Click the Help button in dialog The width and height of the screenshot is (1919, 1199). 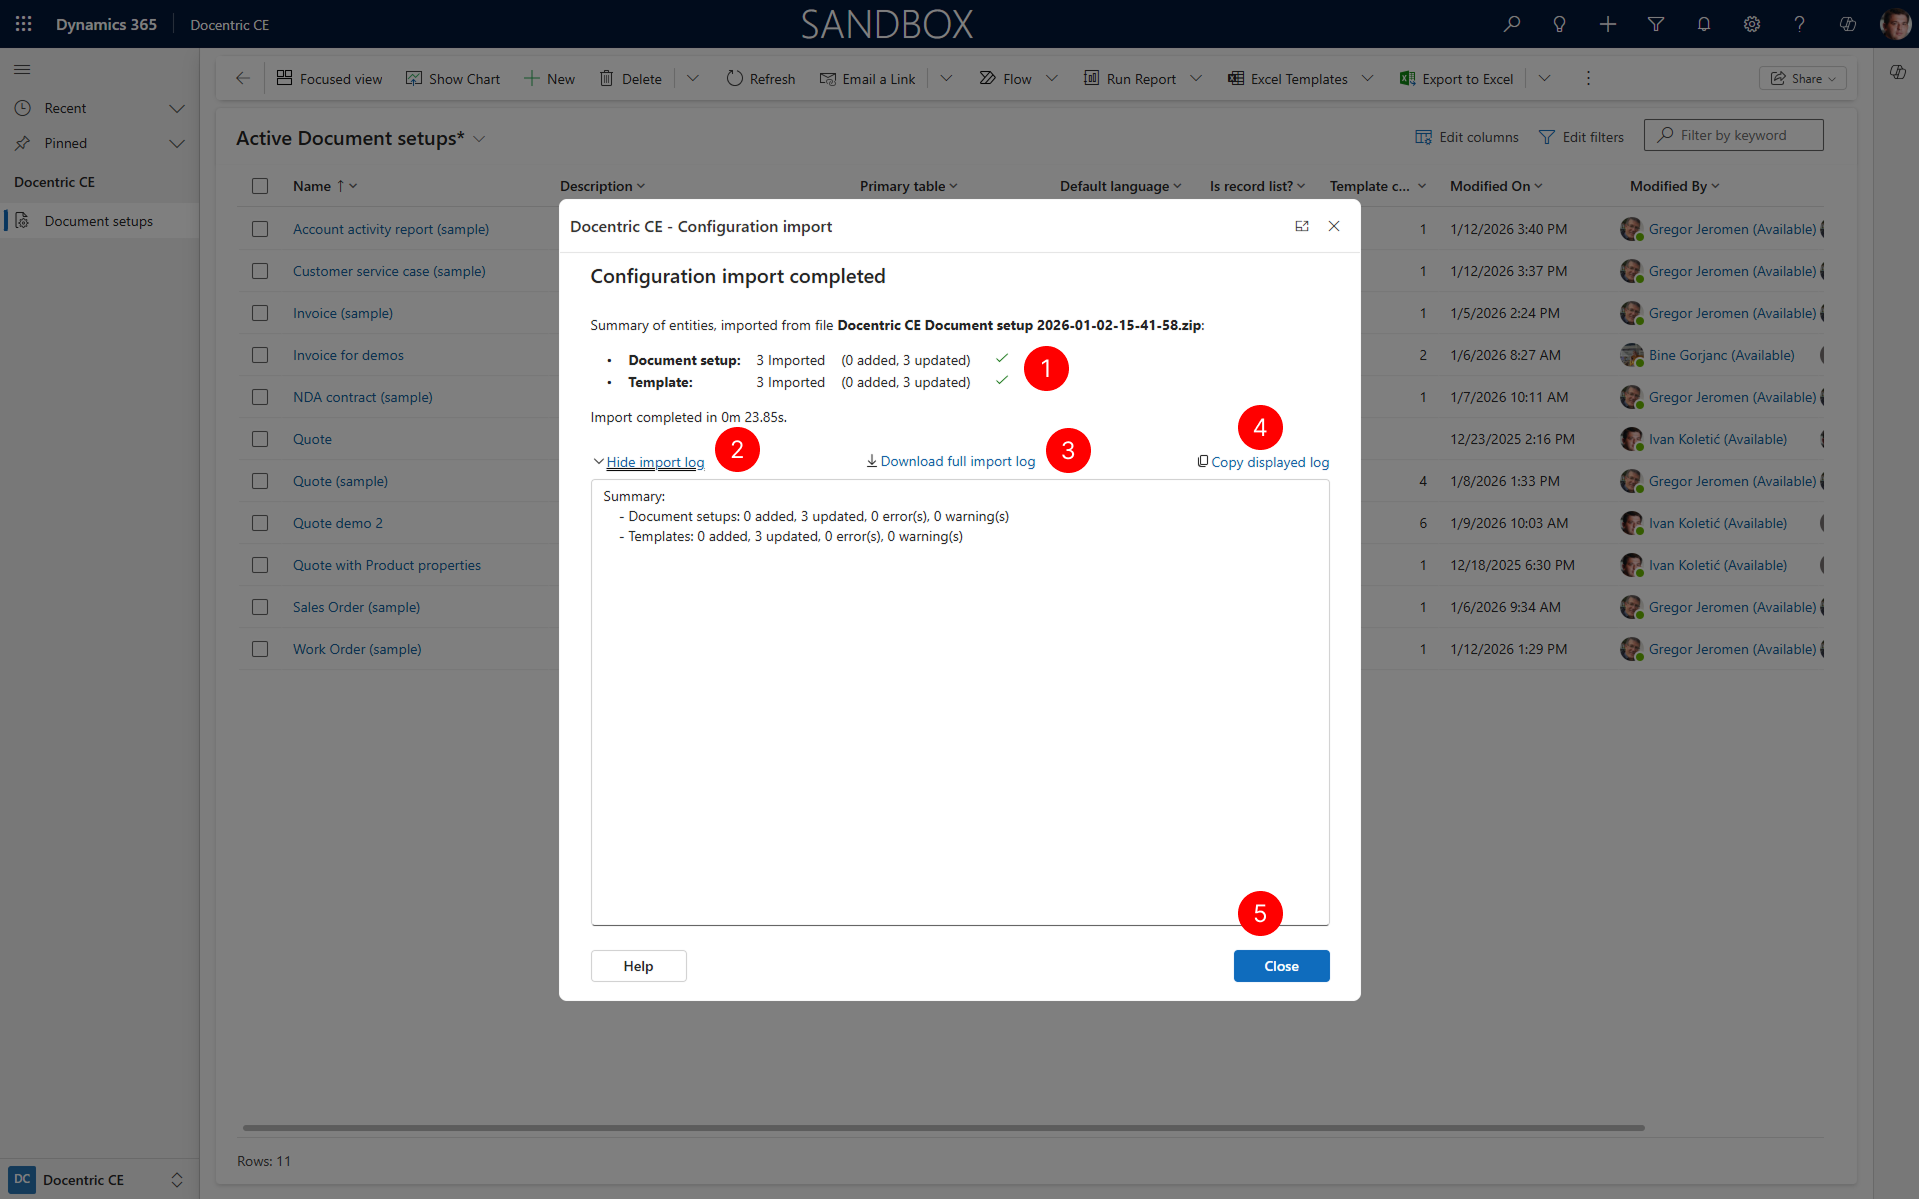pos(638,966)
